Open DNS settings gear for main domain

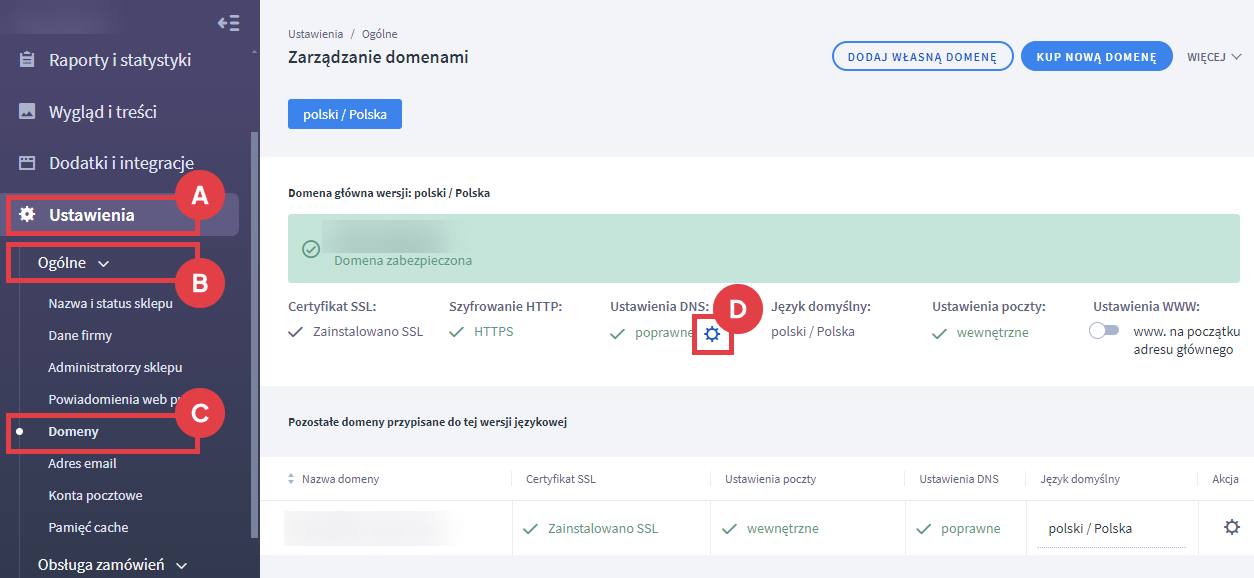[x=712, y=334]
